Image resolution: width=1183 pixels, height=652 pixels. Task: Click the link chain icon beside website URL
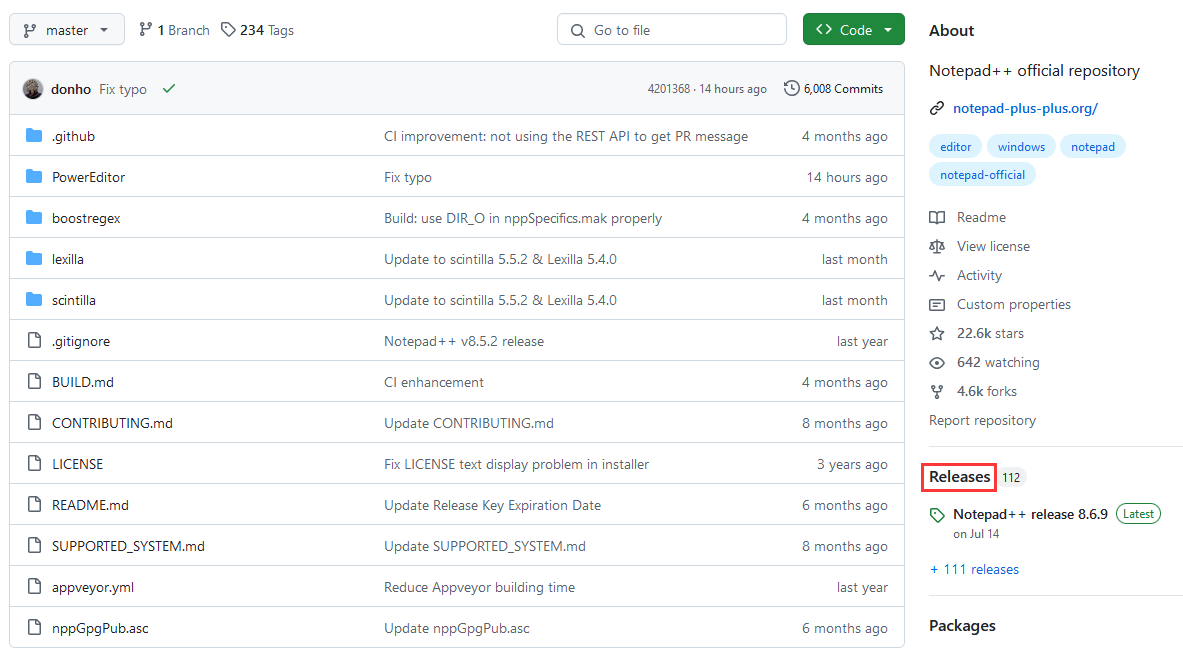click(937, 109)
